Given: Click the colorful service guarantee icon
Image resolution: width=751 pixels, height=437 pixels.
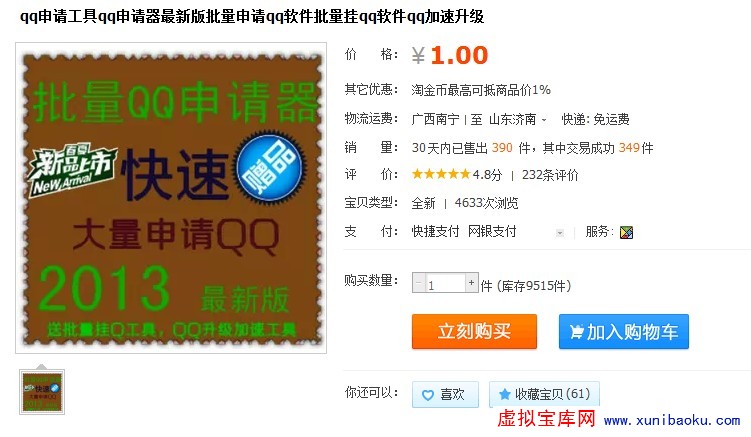Looking at the screenshot, I should (626, 232).
